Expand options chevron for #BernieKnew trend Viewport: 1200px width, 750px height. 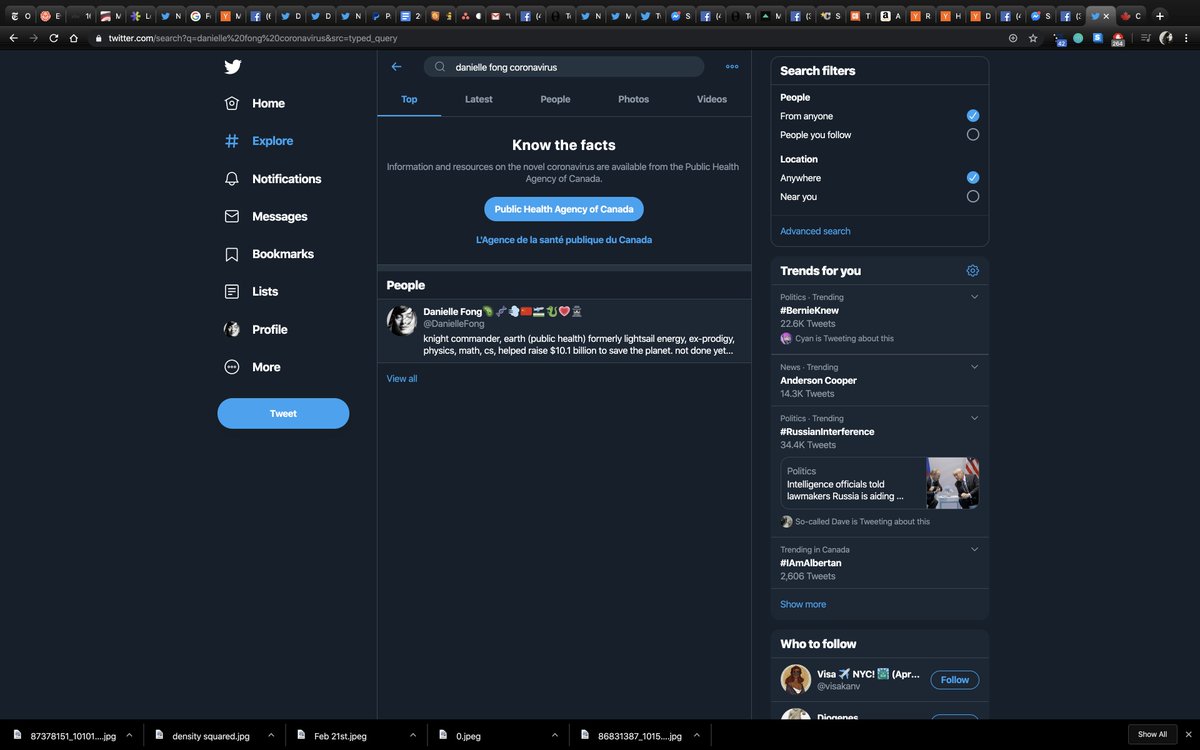[x=974, y=297]
